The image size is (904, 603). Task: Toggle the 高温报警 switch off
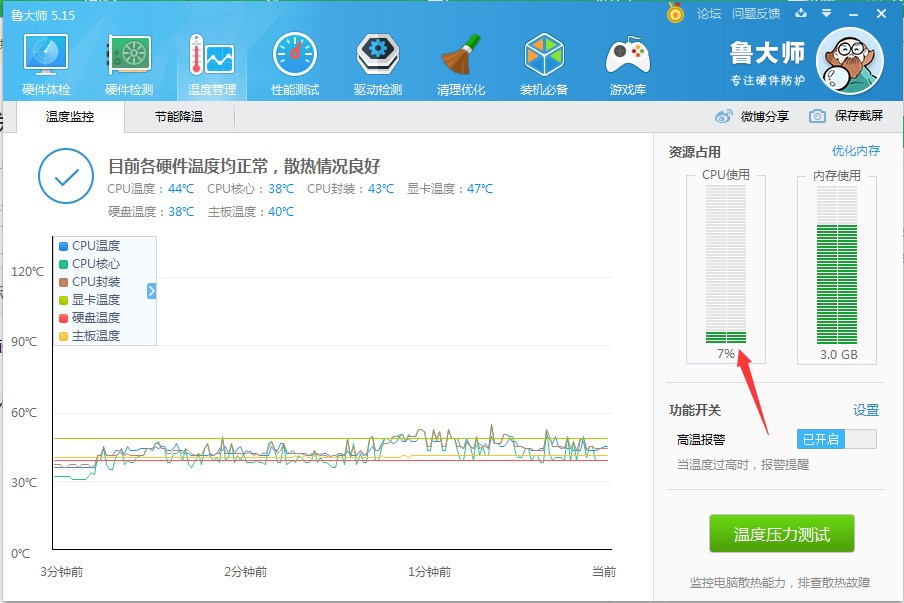pyautogui.click(x=837, y=439)
